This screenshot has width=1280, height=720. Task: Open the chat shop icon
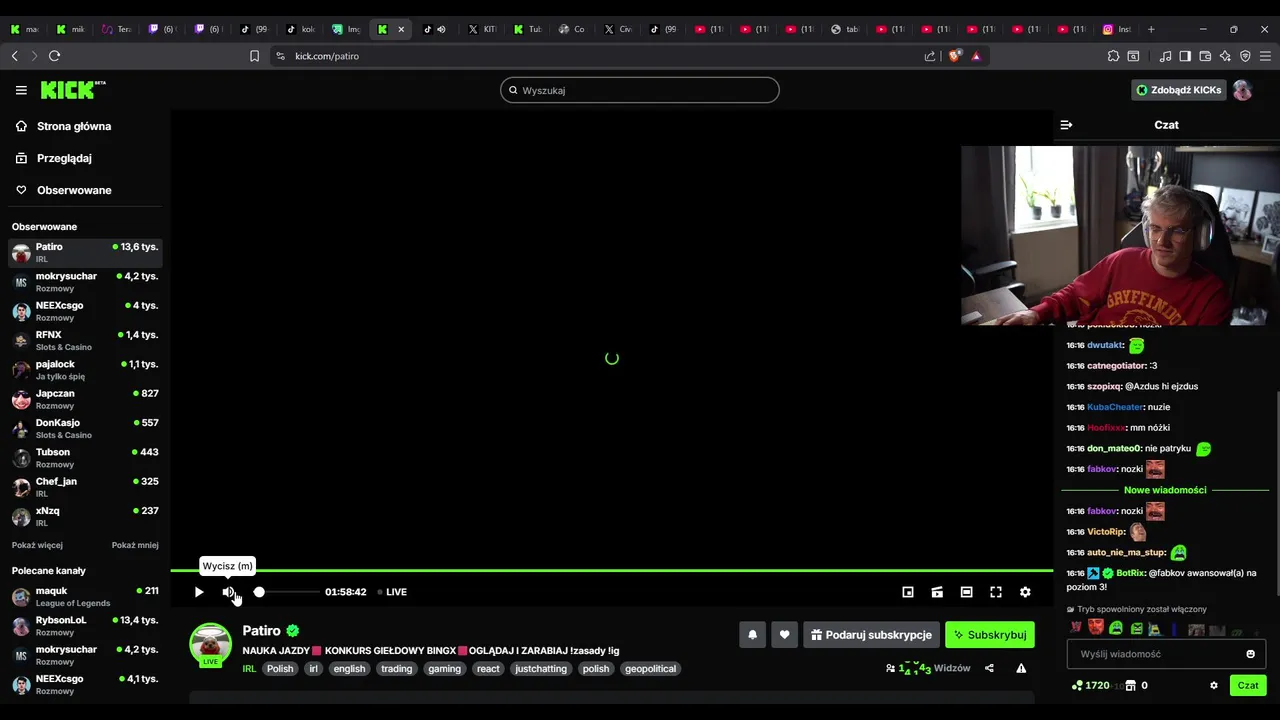point(1131,686)
